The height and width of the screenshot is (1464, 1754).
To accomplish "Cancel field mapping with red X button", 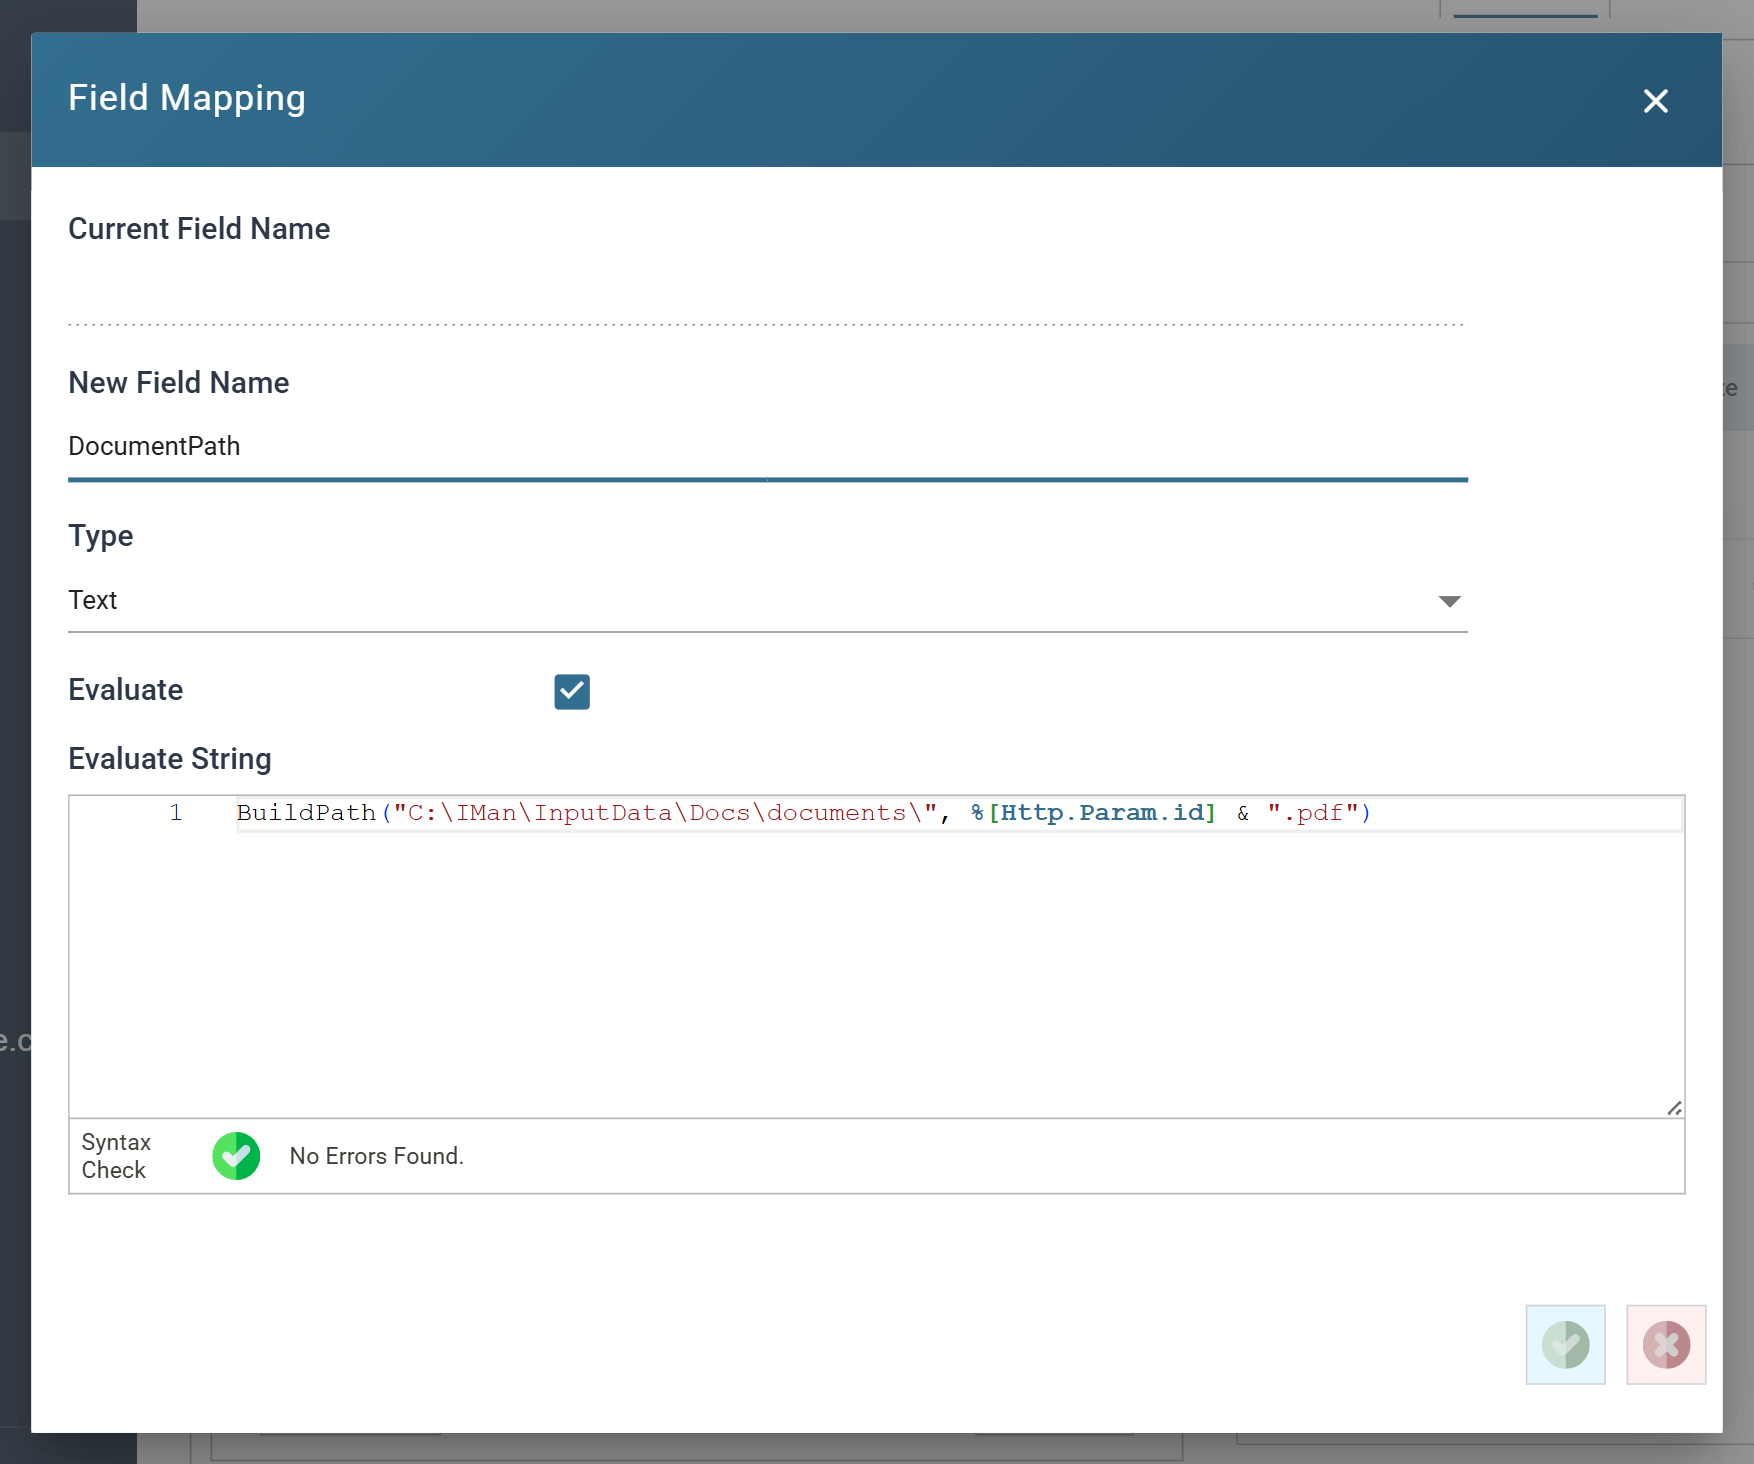I will [x=1666, y=1344].
